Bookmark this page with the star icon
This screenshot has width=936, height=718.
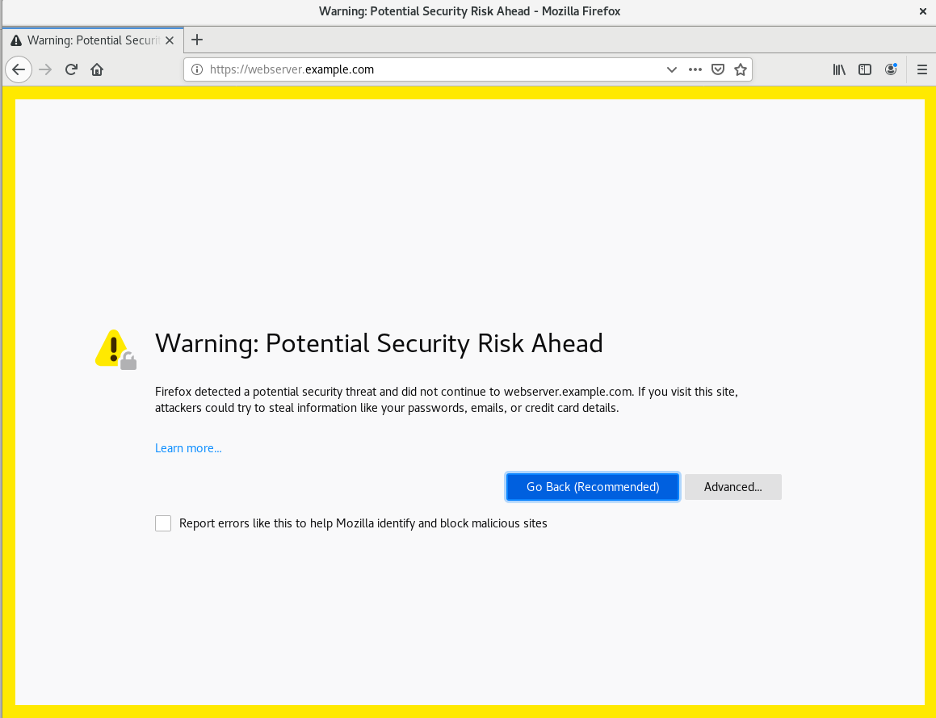740,69
